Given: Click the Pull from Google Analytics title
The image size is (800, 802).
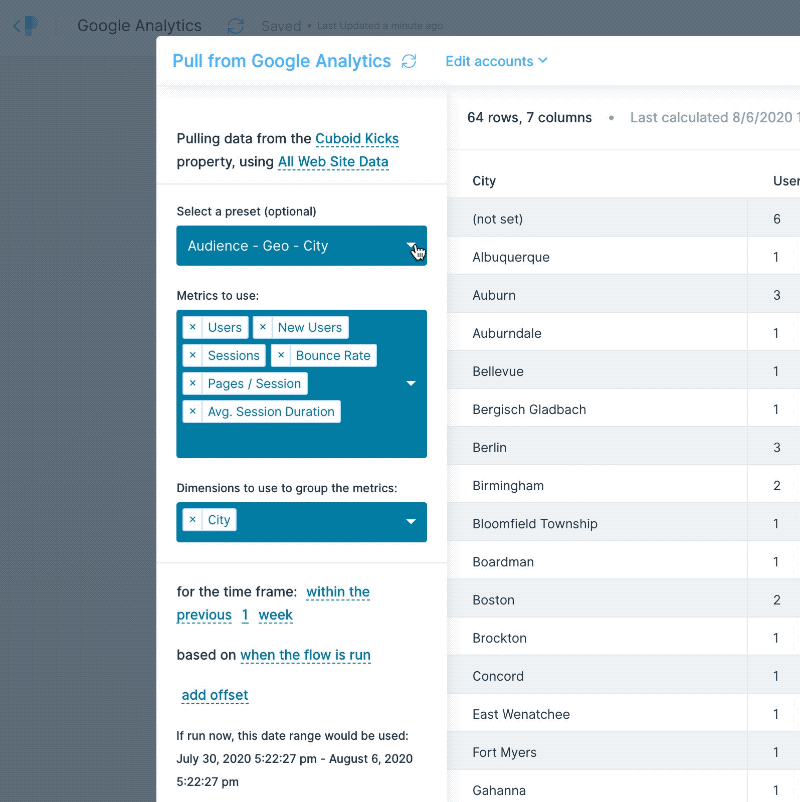Looking at the screenshot, I should [281, 61].
